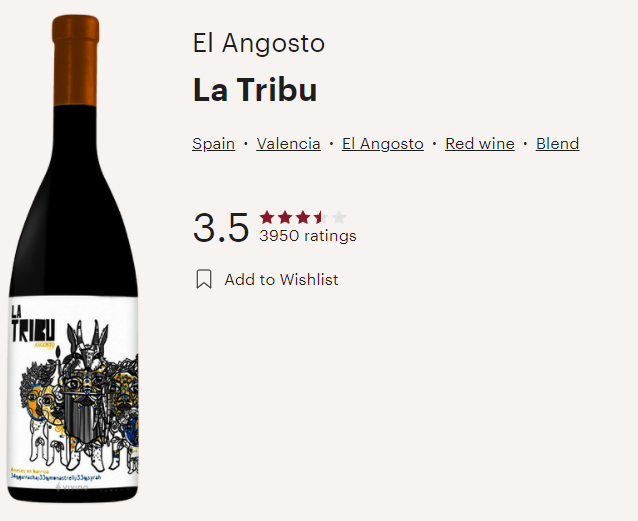Follow the underlined El Angosto winery link
638x521 pixels.
click(383, 144)
